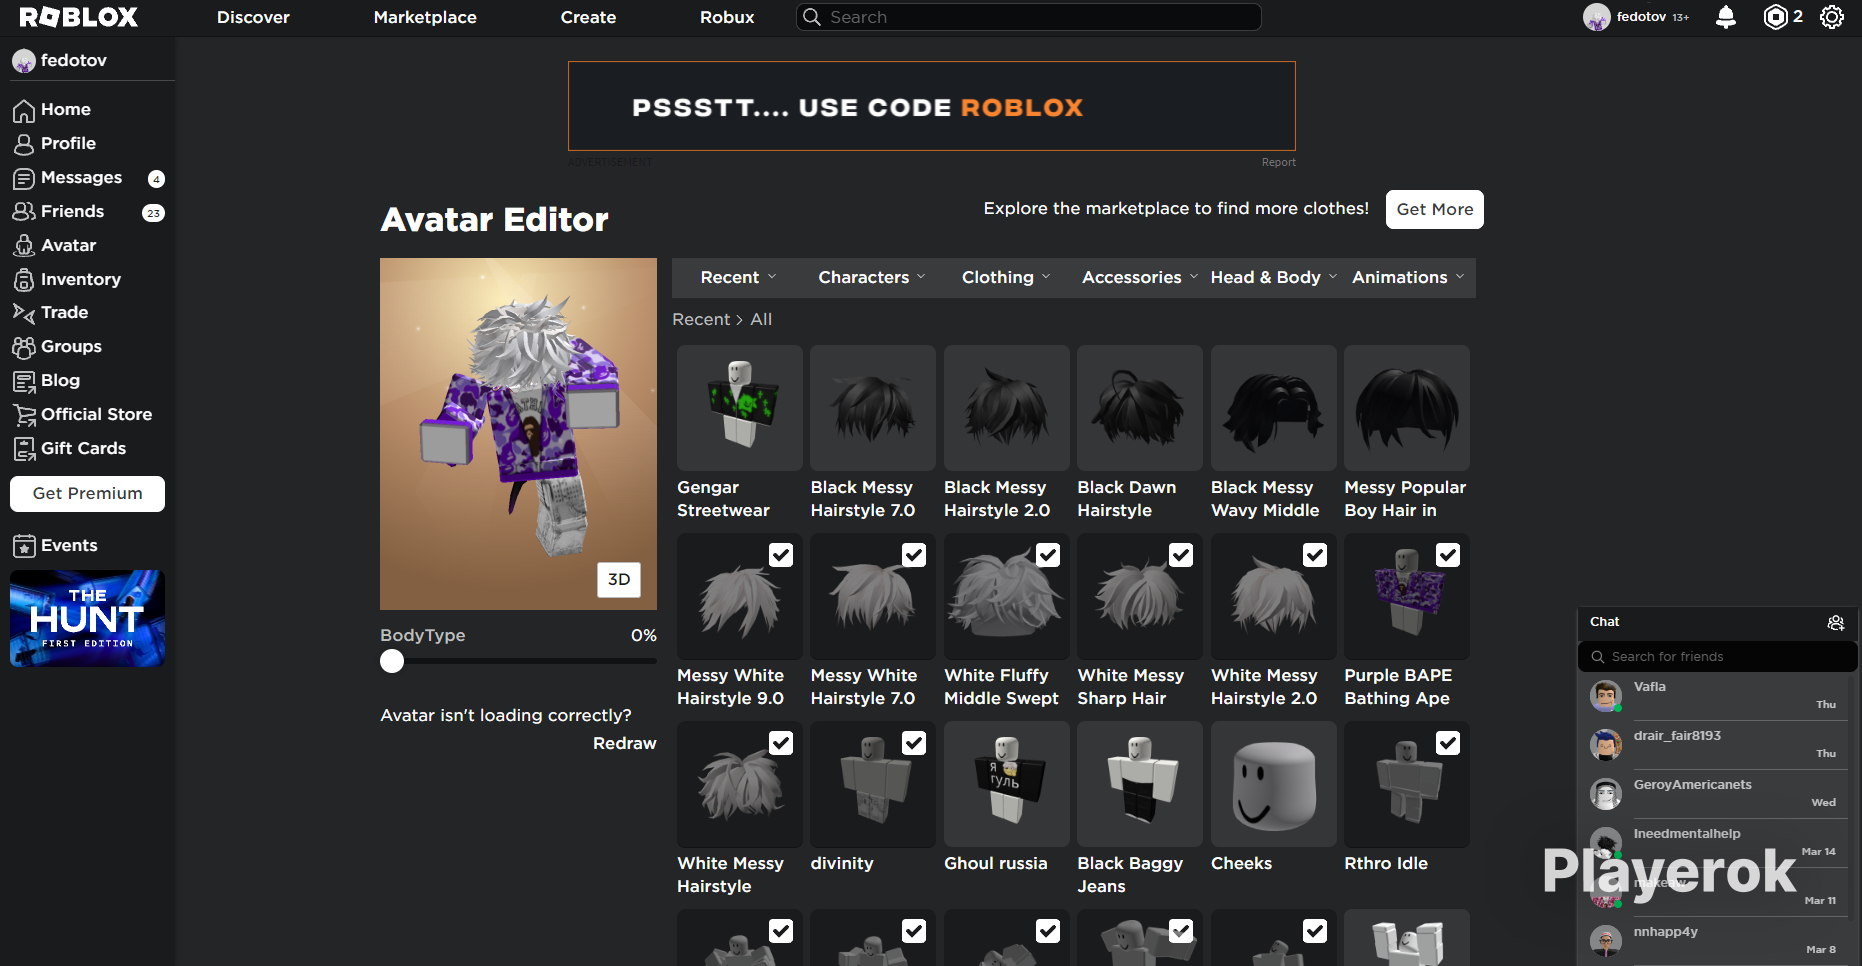
Task: Open the Robux balance icon
Action: [x=1775, y=17]
